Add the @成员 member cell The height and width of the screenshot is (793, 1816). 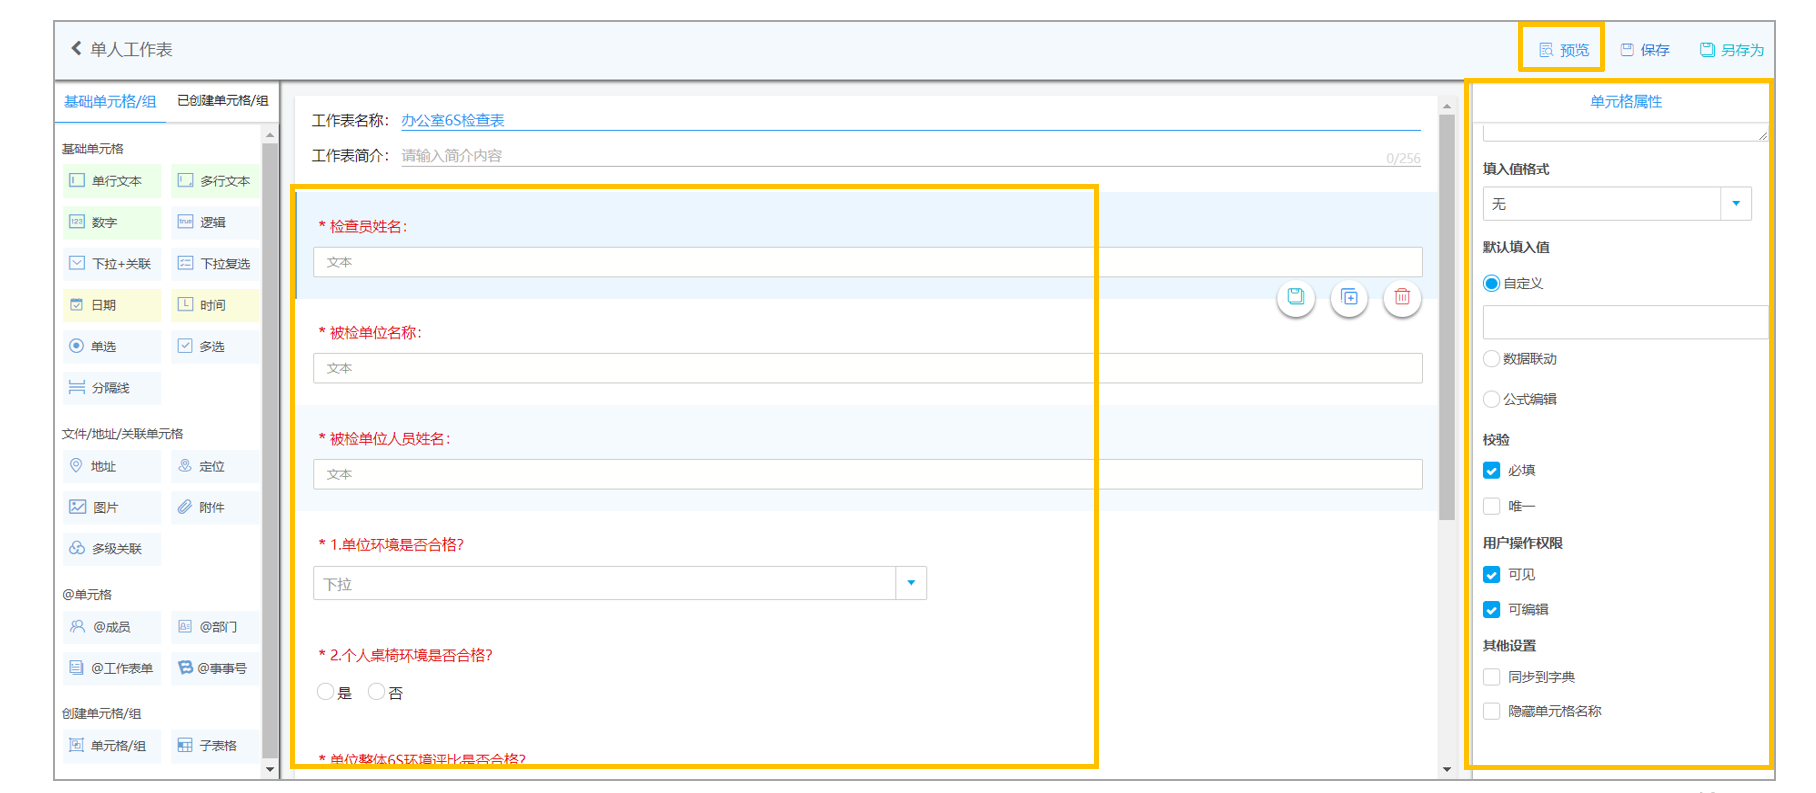(111, 627)
